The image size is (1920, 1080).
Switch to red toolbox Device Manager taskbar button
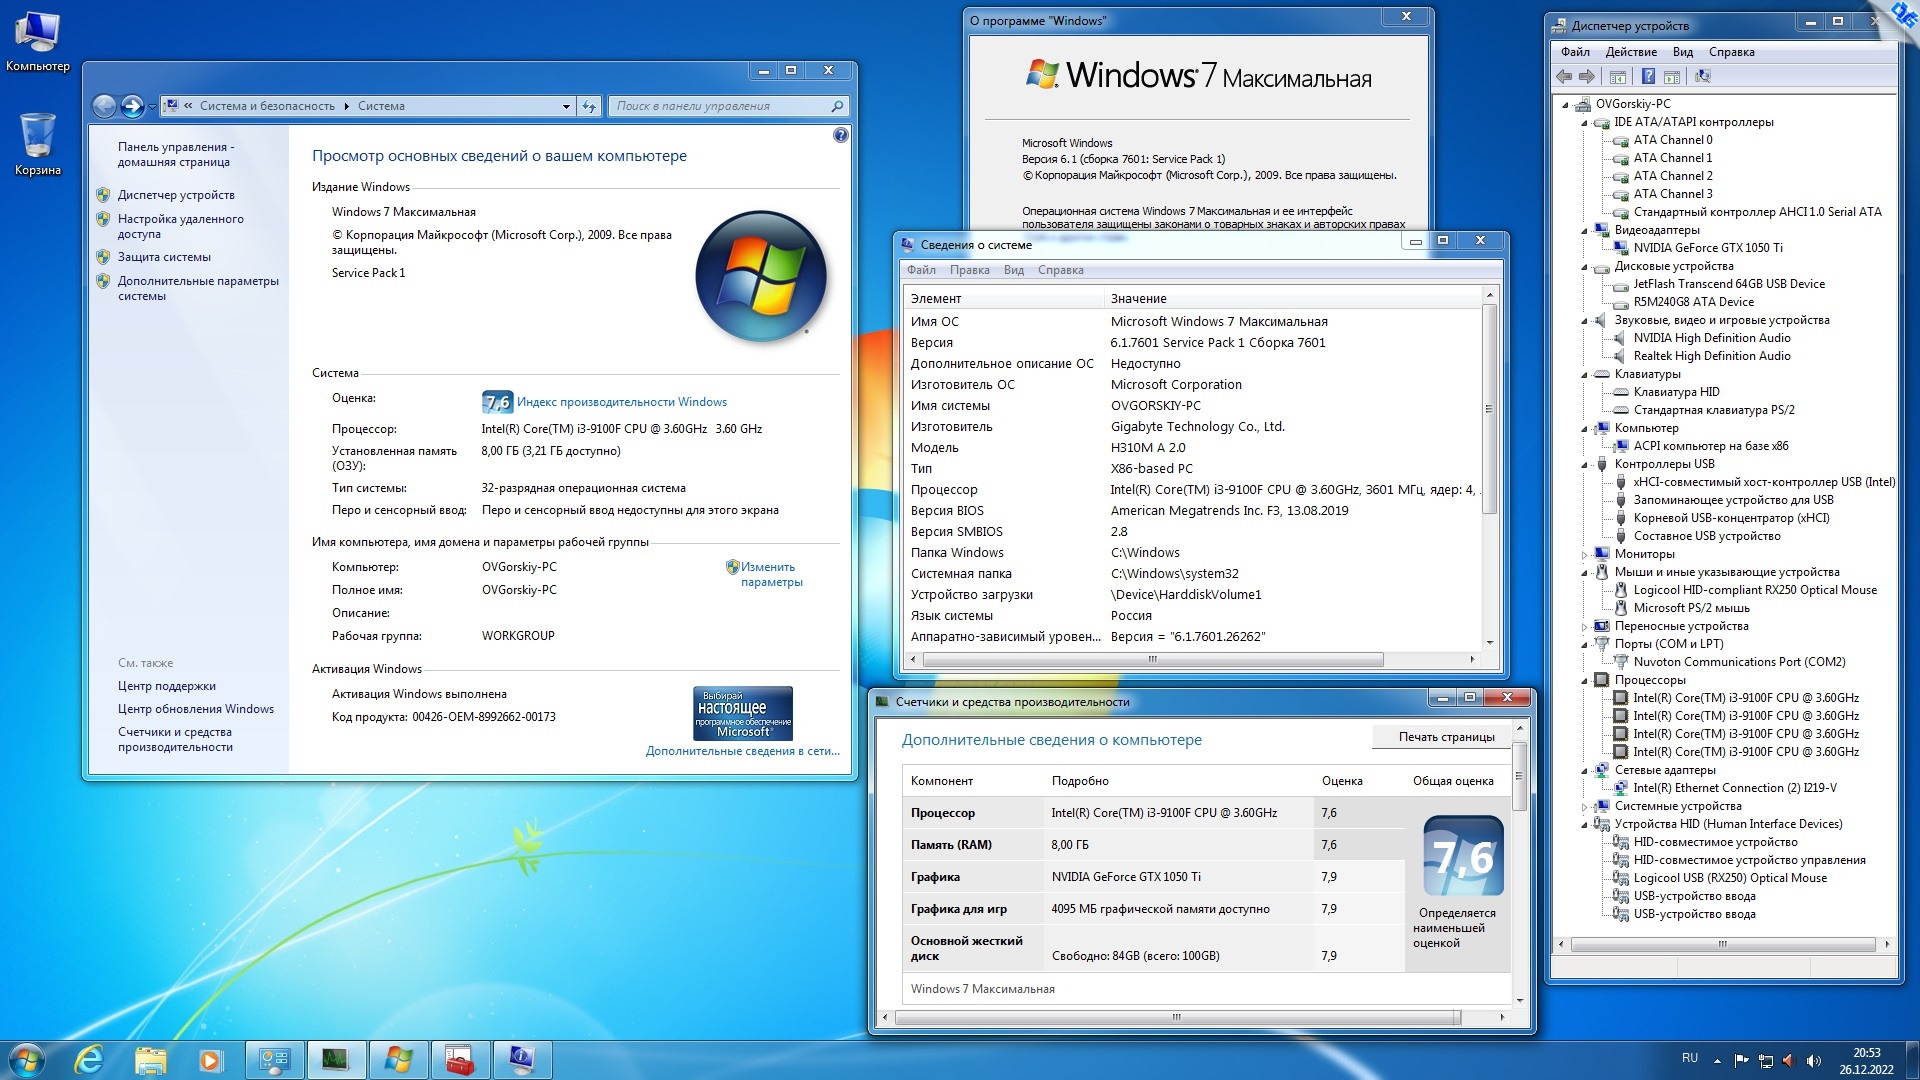460,1060
